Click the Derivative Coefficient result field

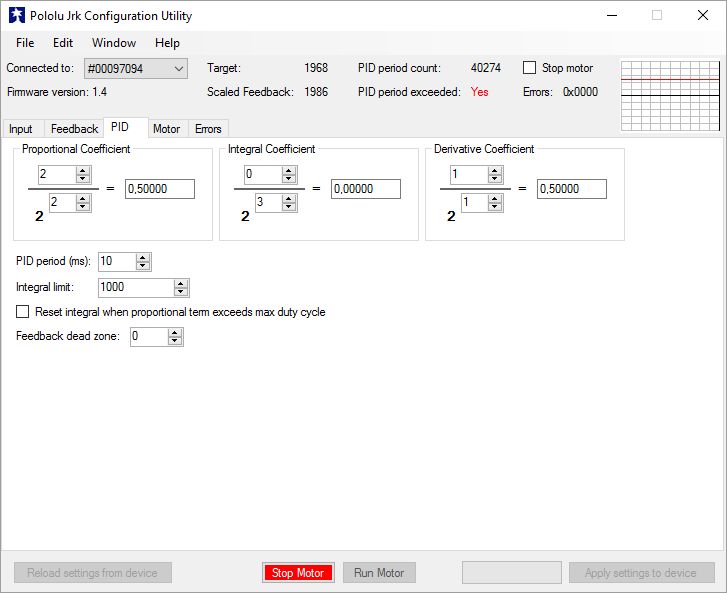point(572,189)
